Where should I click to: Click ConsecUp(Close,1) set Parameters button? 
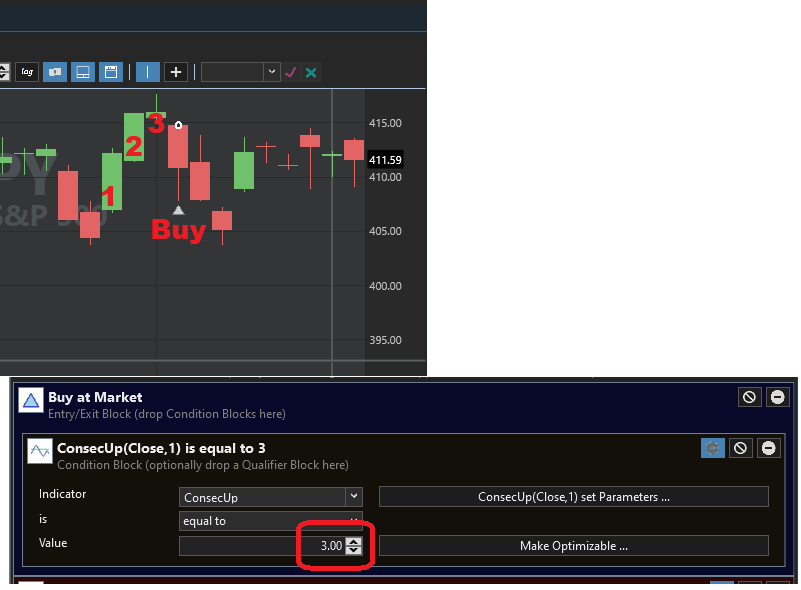tap(574, 497)
